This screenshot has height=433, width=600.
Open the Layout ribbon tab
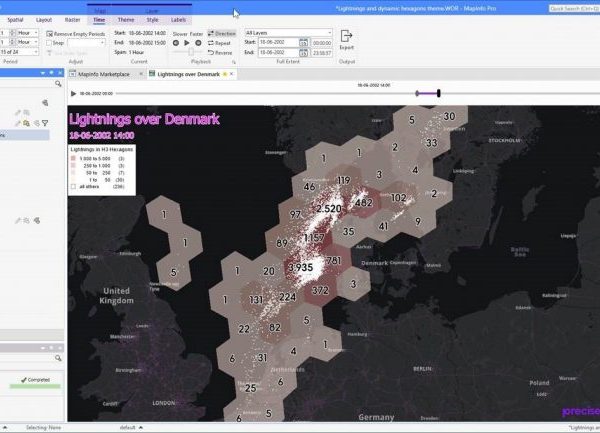tap(44, 20)
